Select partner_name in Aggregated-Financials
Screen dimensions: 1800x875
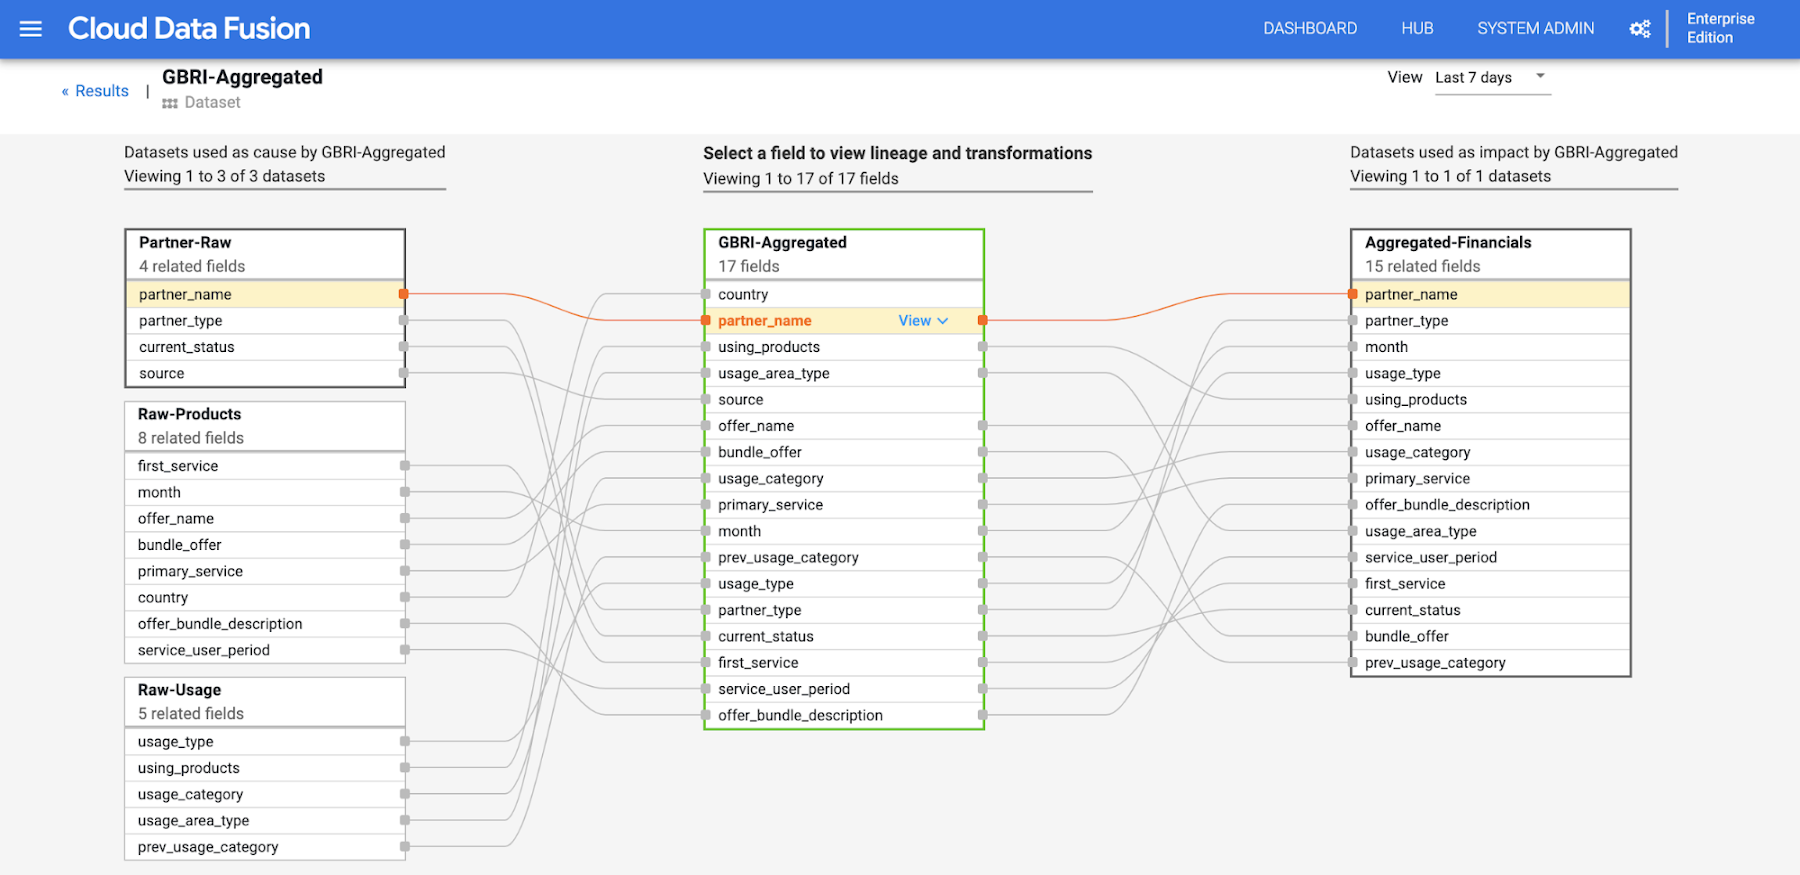click(1491, 294)
